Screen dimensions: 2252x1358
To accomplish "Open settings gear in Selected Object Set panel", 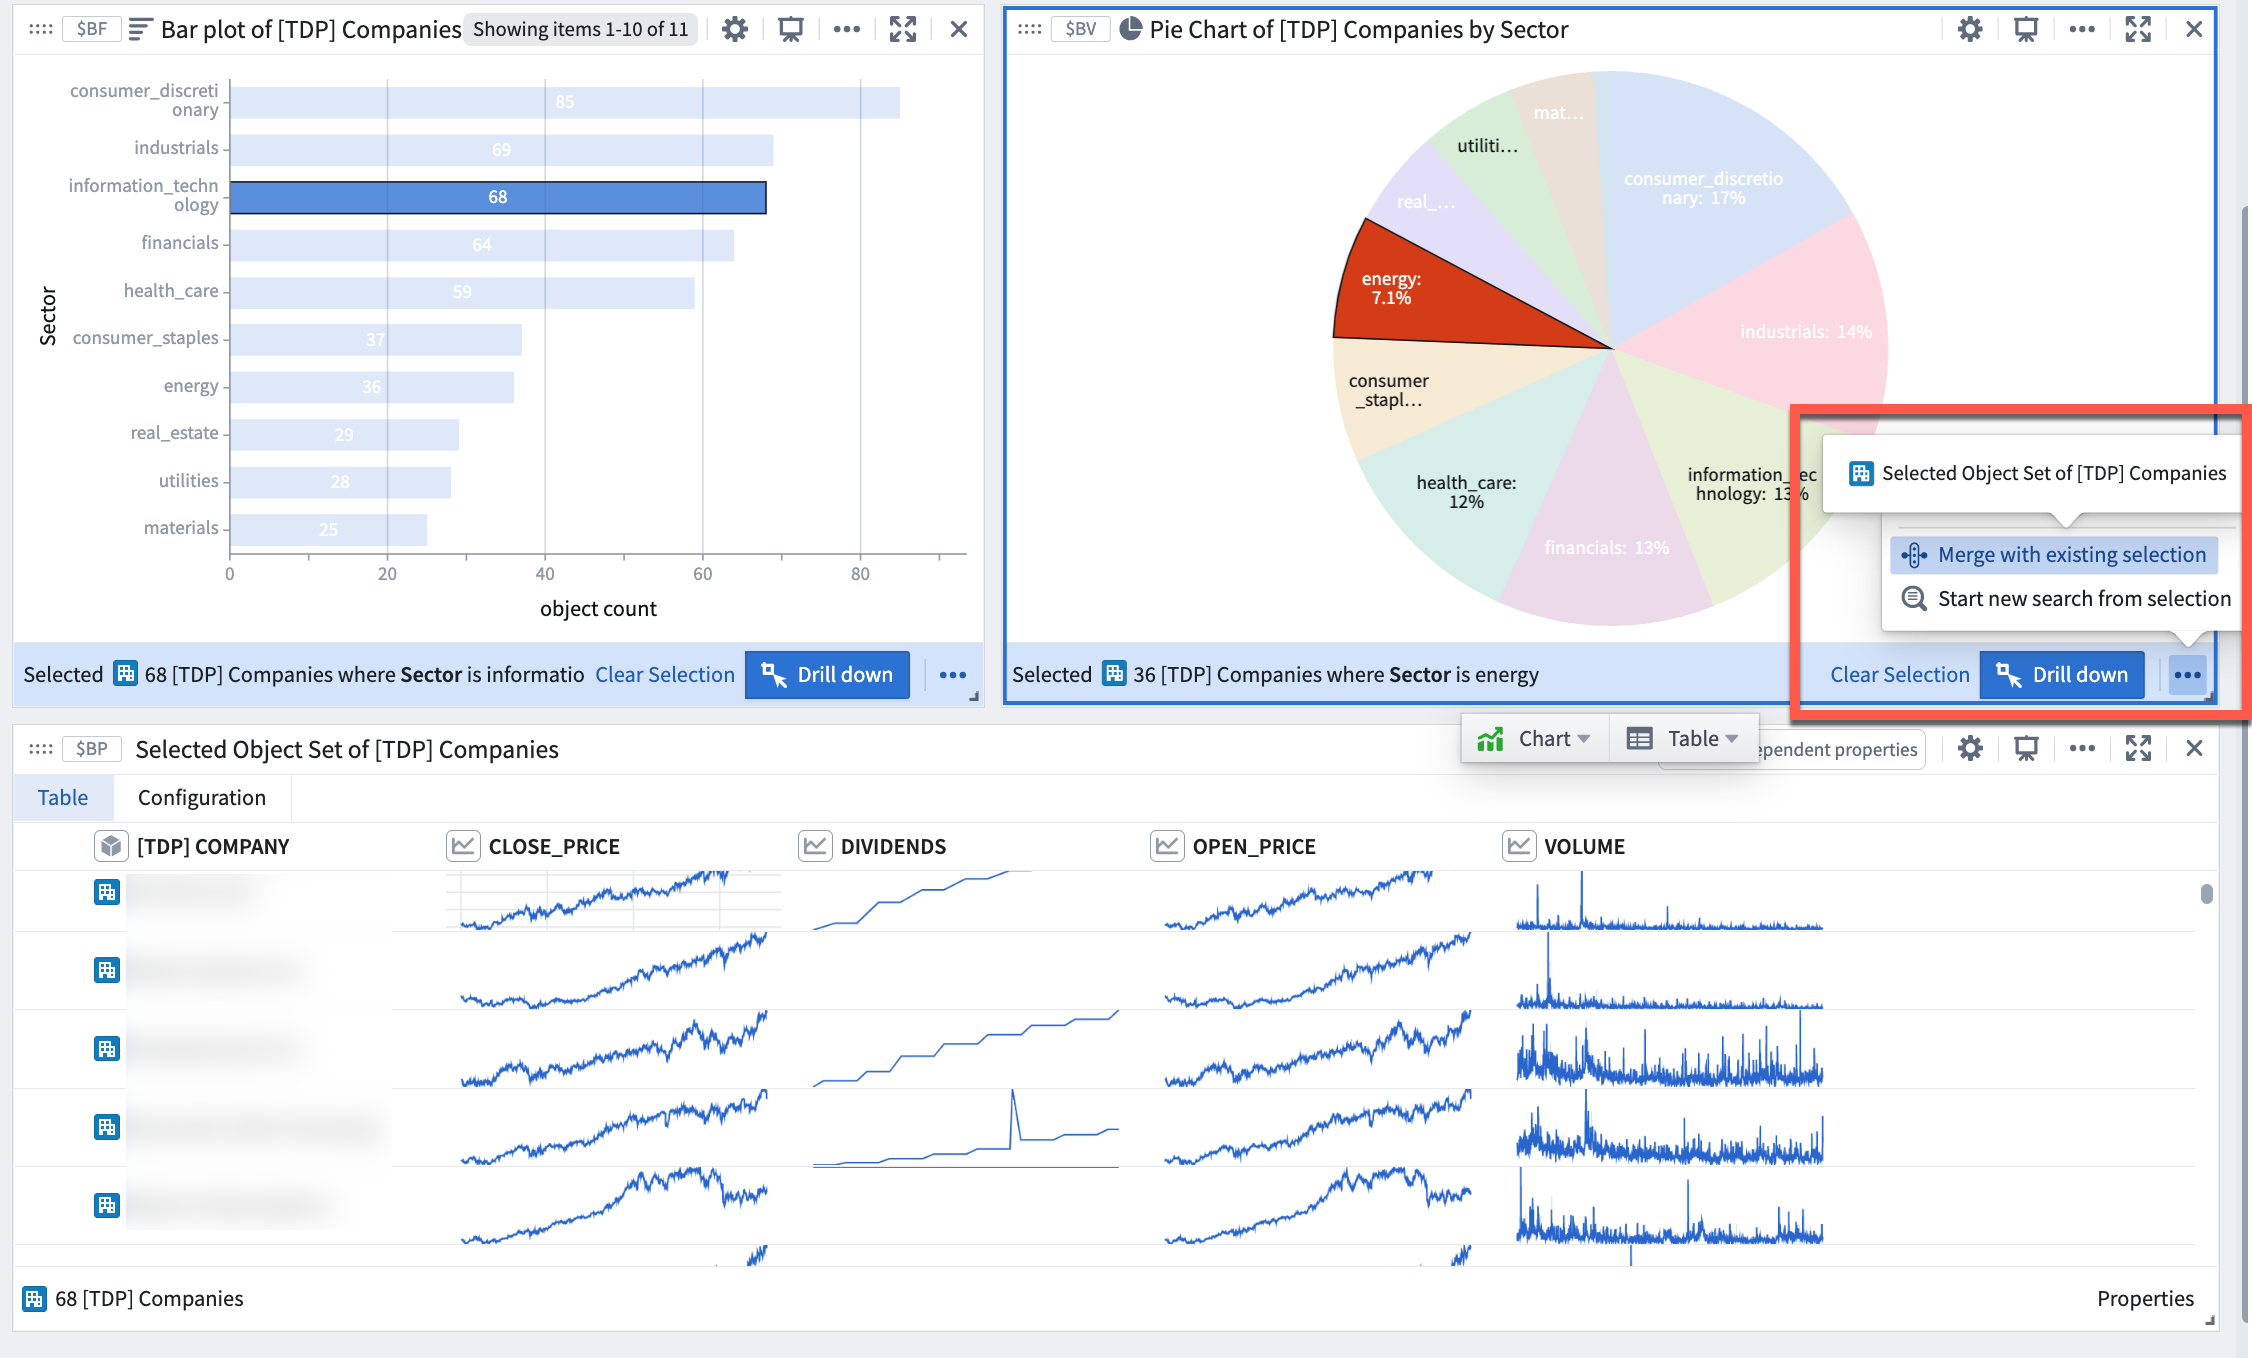I will click(1970, 749).
